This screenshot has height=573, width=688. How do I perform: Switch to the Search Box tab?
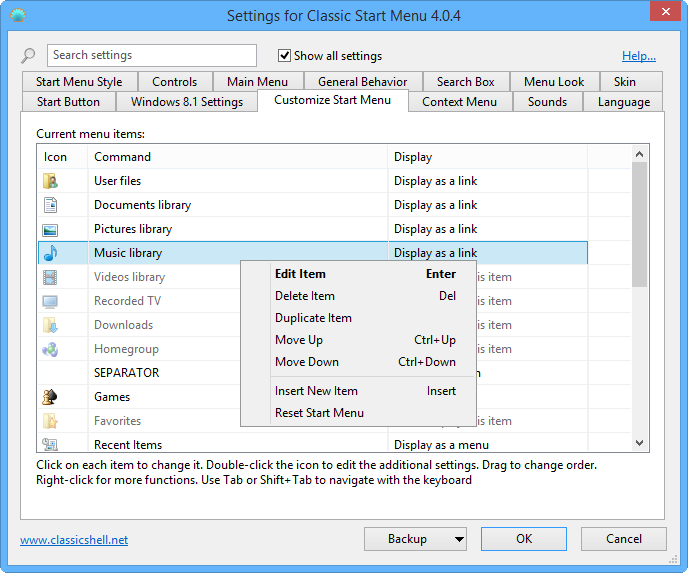466,82
